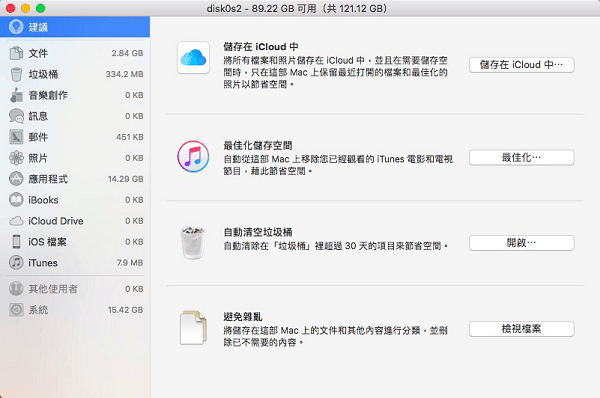Select the iTunes sidebar music note icon

pyautogui.click(x=16, y=263)
